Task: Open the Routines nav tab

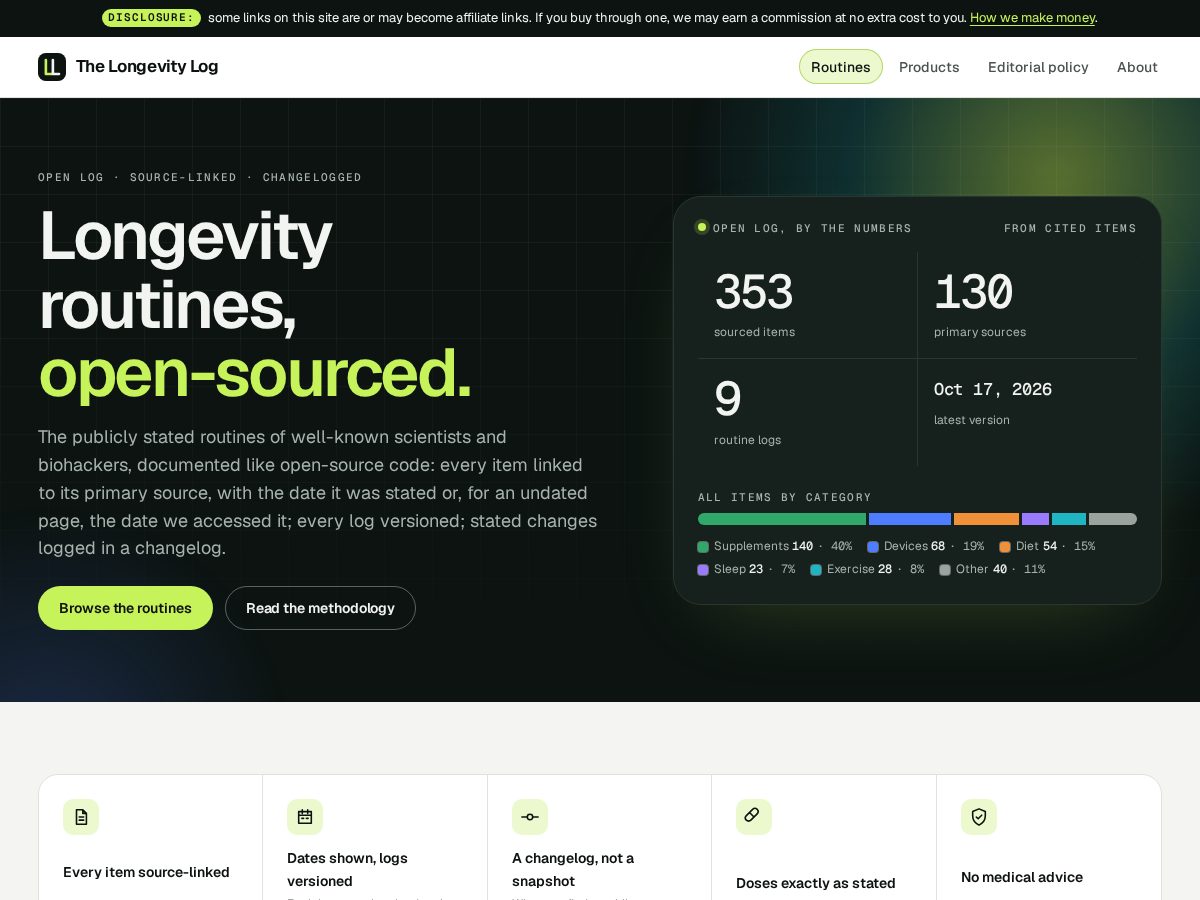Action: (x=841, y=67)
